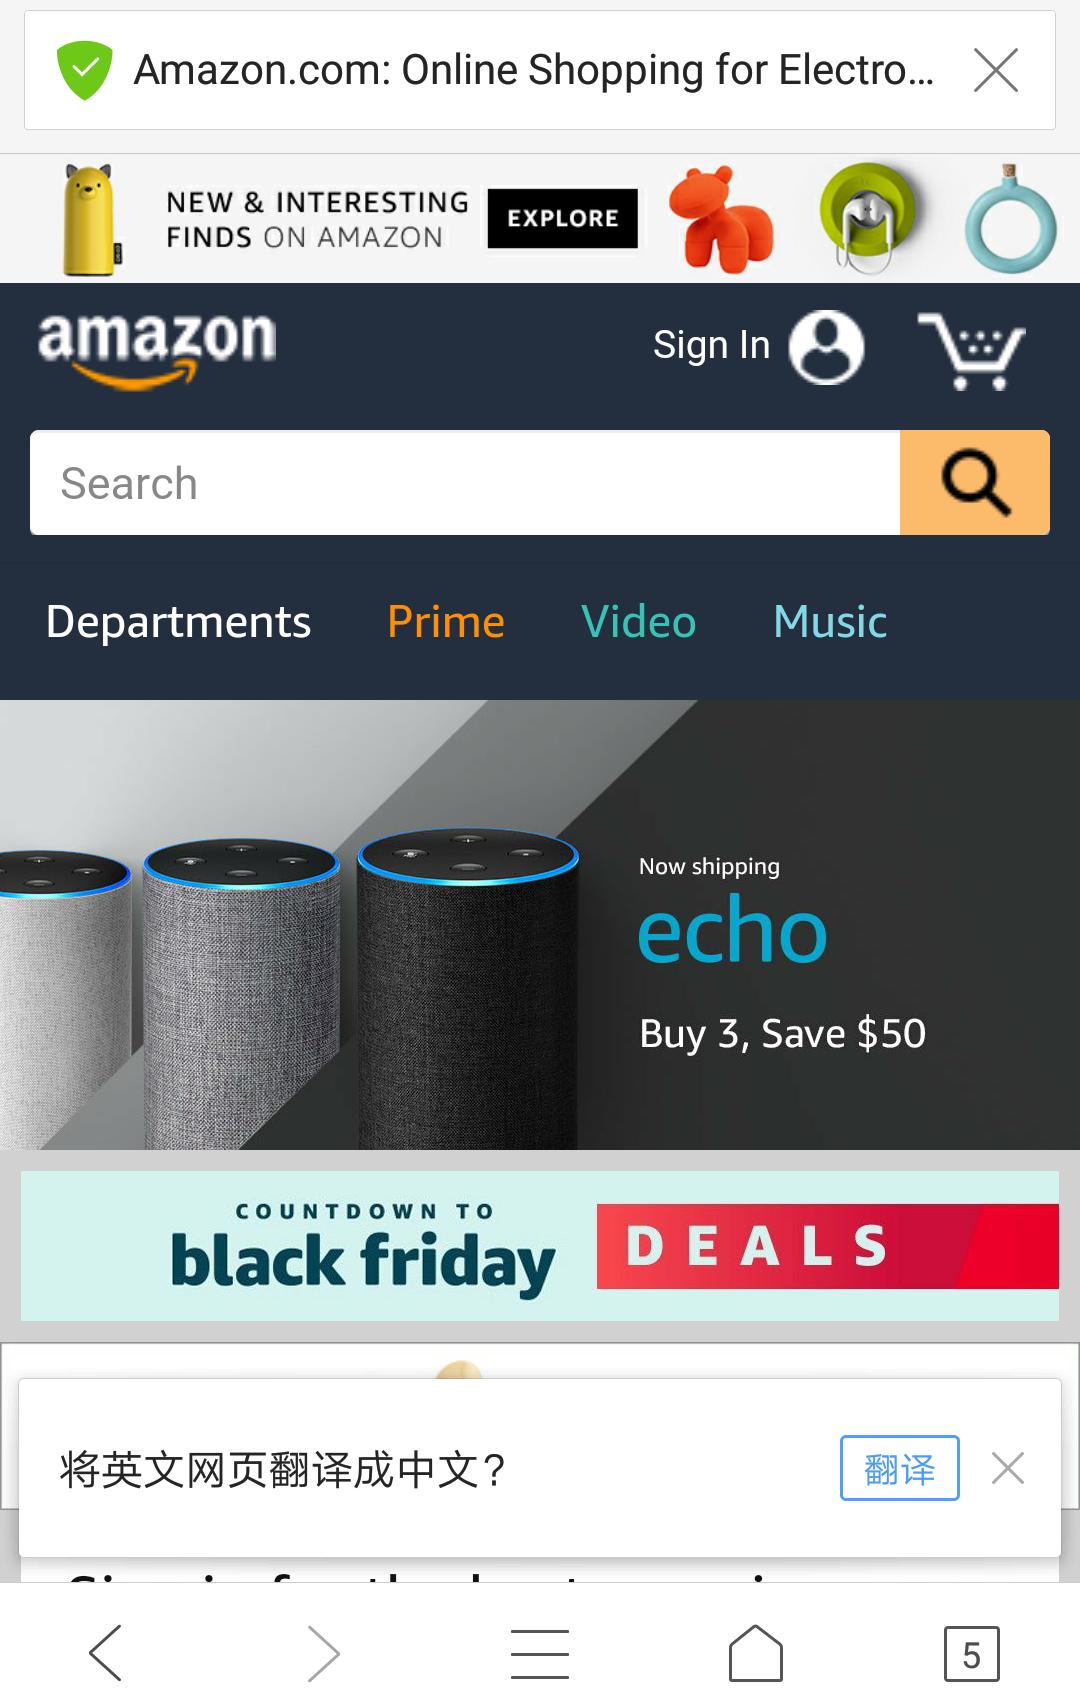The height and width of the screenshot is (1688, 1080).
Task: Open the Departments menu
Action: (x=178, y=622)
